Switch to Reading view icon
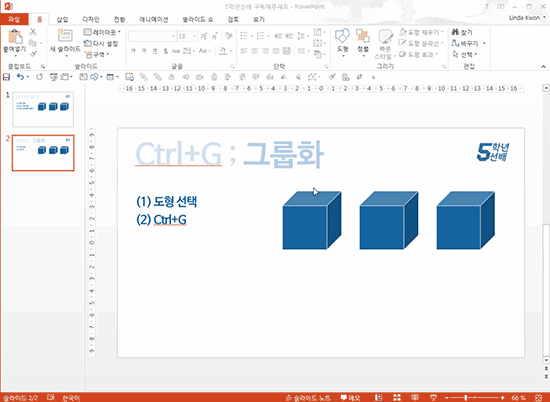The width and height of the screenshot is (550, 402). click(415, 397)
